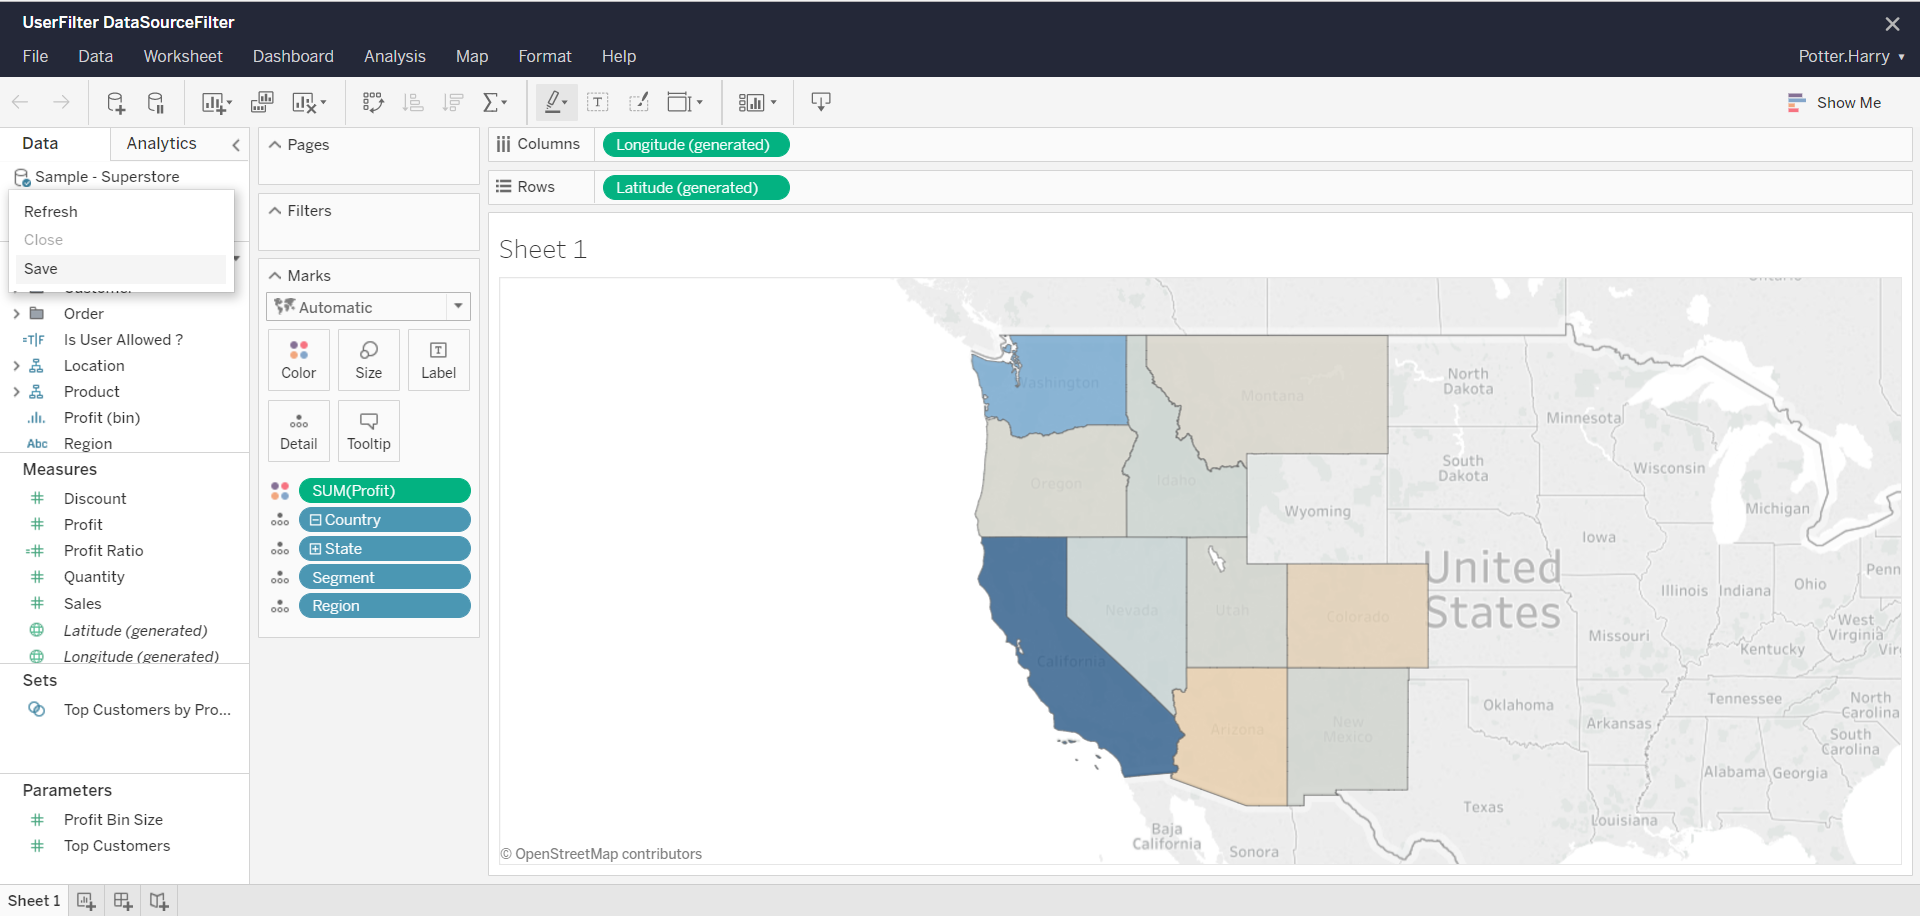Click the show/hide cards icon
Screen dimensions: 1920x916
pyautogui.click(x=751, y=102)
